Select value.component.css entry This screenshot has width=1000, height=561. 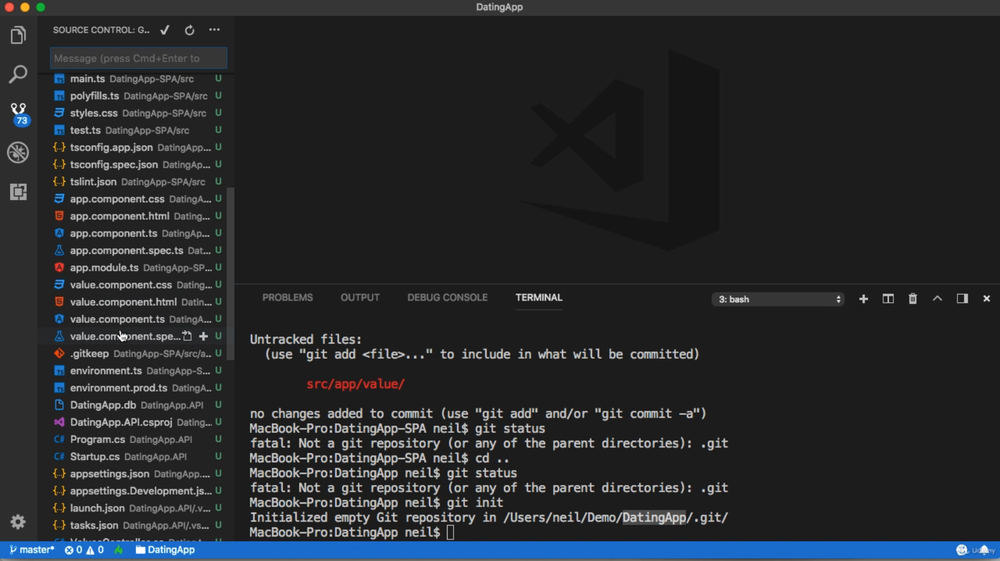136,285
